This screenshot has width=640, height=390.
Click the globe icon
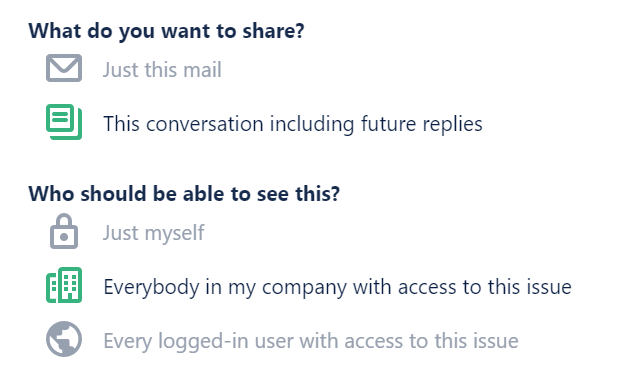coord(64,339)
